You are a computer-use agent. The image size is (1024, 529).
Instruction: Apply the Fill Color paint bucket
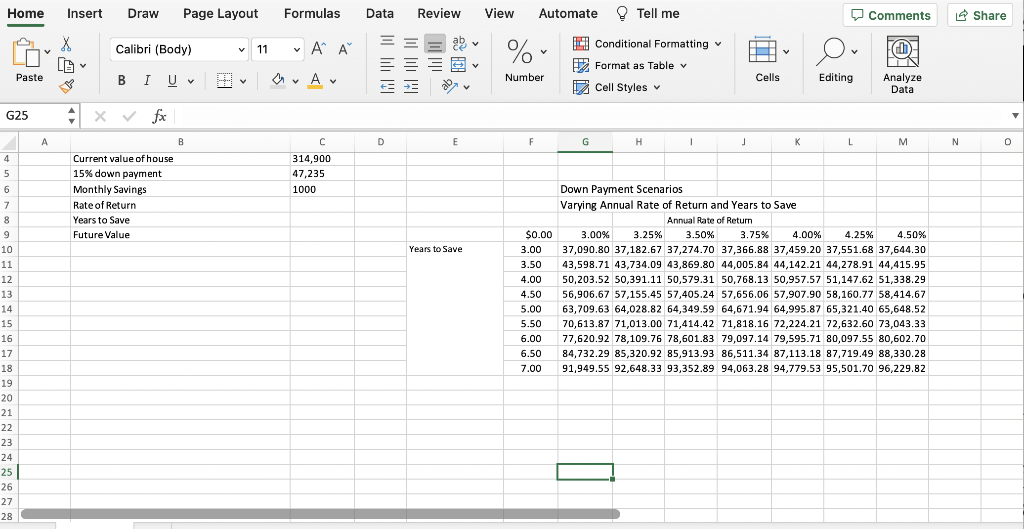pos(278,81)
